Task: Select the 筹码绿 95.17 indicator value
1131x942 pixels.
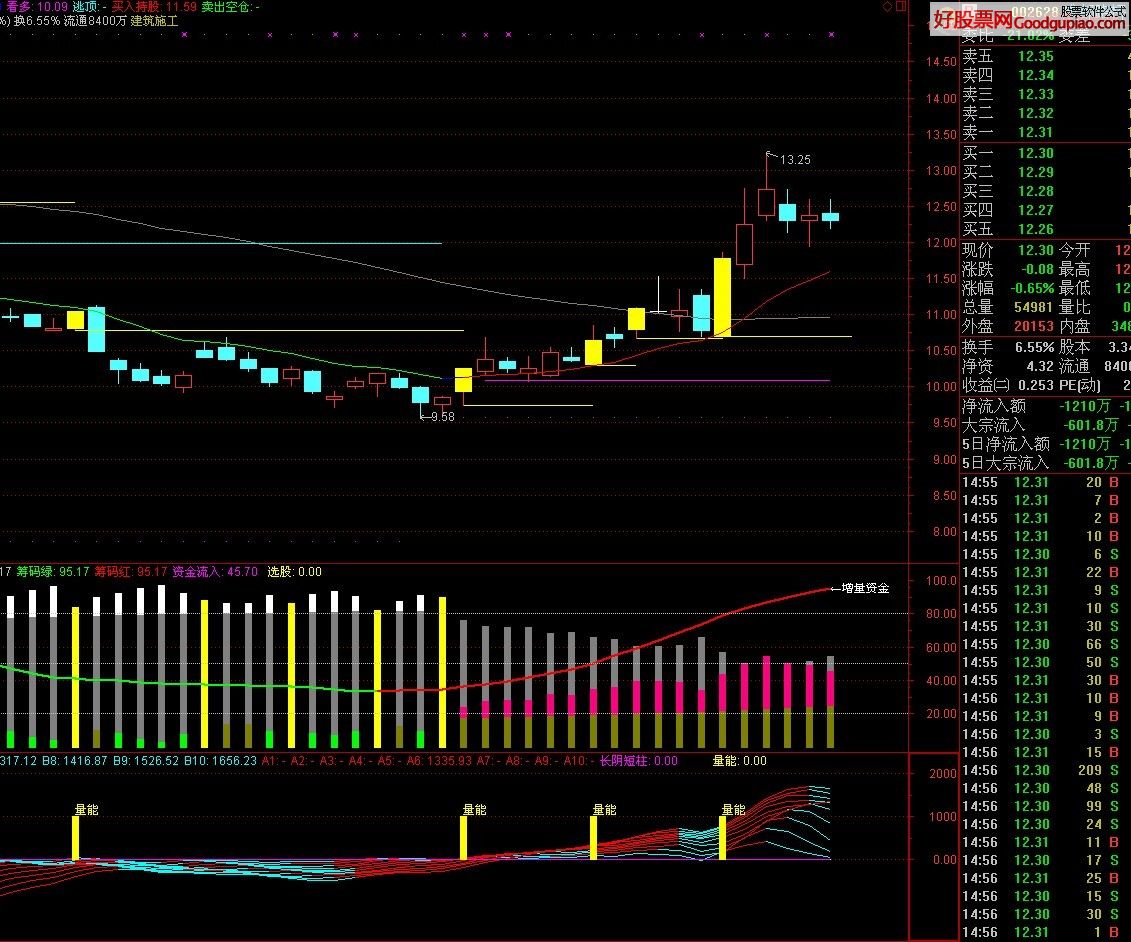Action: pyautogui.click(x=53, y=572)
